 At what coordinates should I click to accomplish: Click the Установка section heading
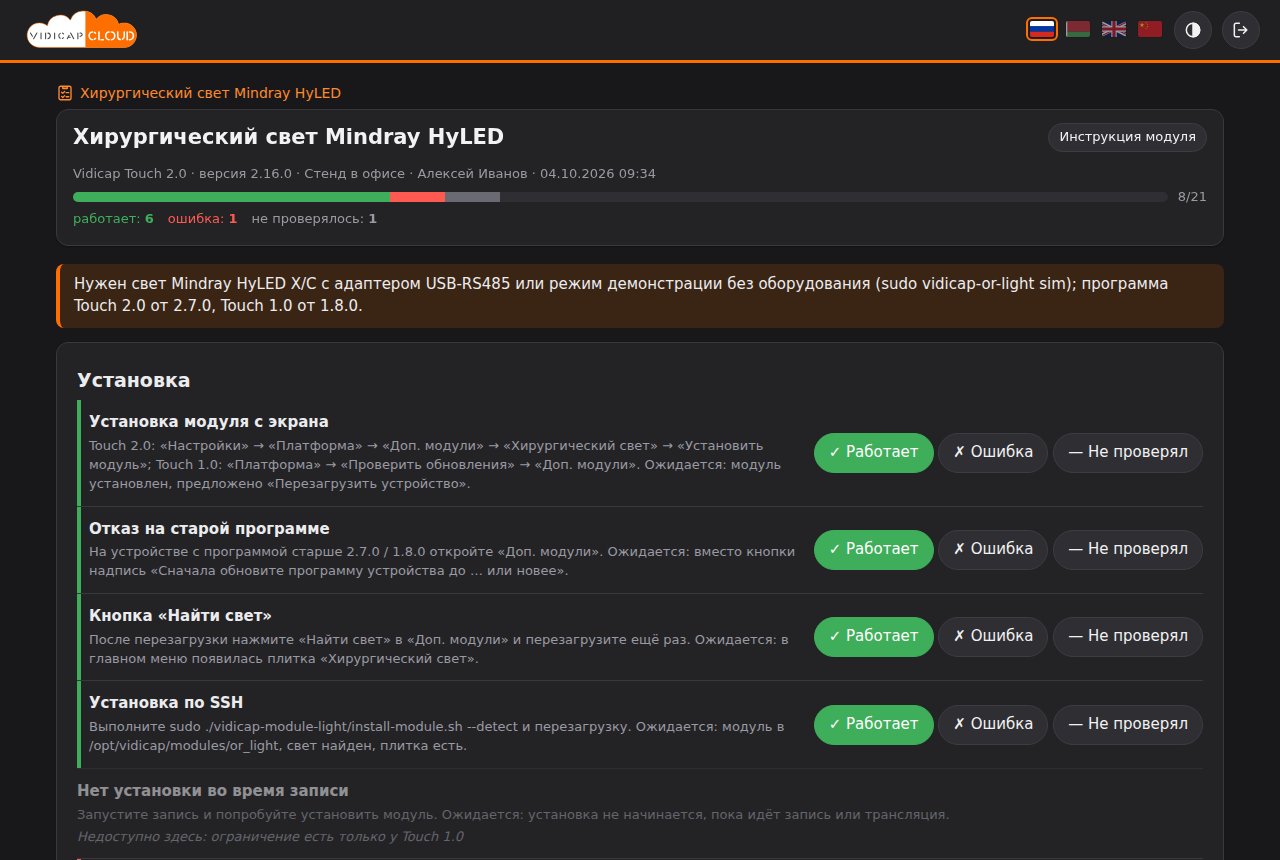(x=134, y=381)
